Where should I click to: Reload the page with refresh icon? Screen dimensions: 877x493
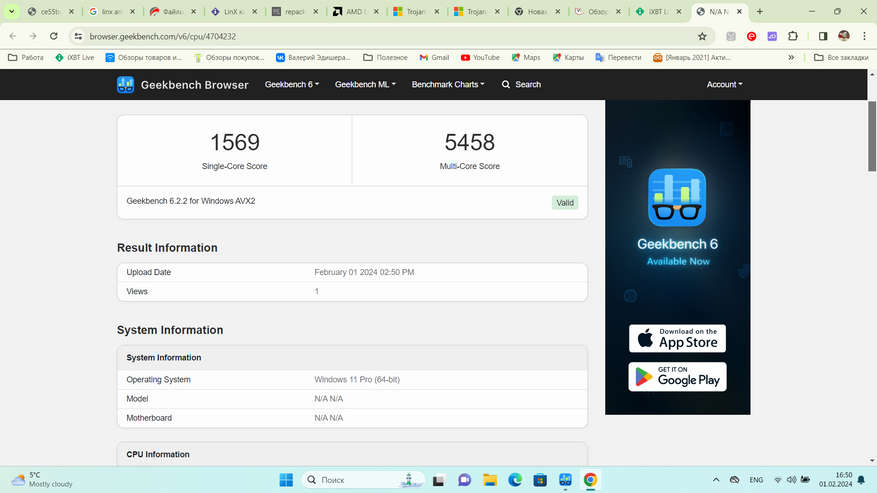pos(54,36)
